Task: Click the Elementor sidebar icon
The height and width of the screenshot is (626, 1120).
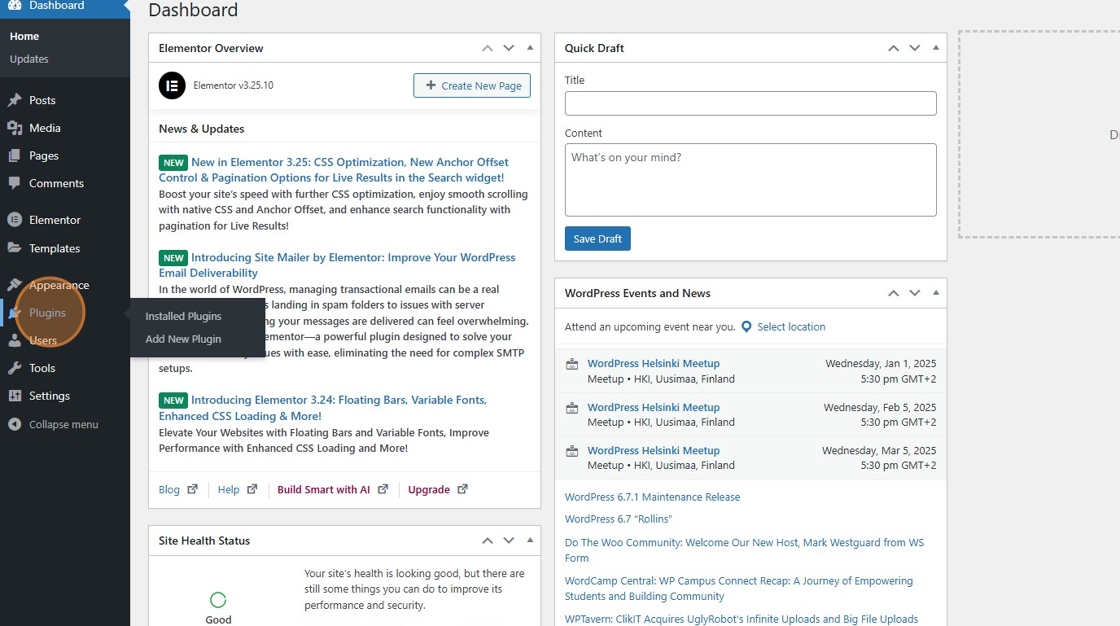Action: click(x=14, y=219)
